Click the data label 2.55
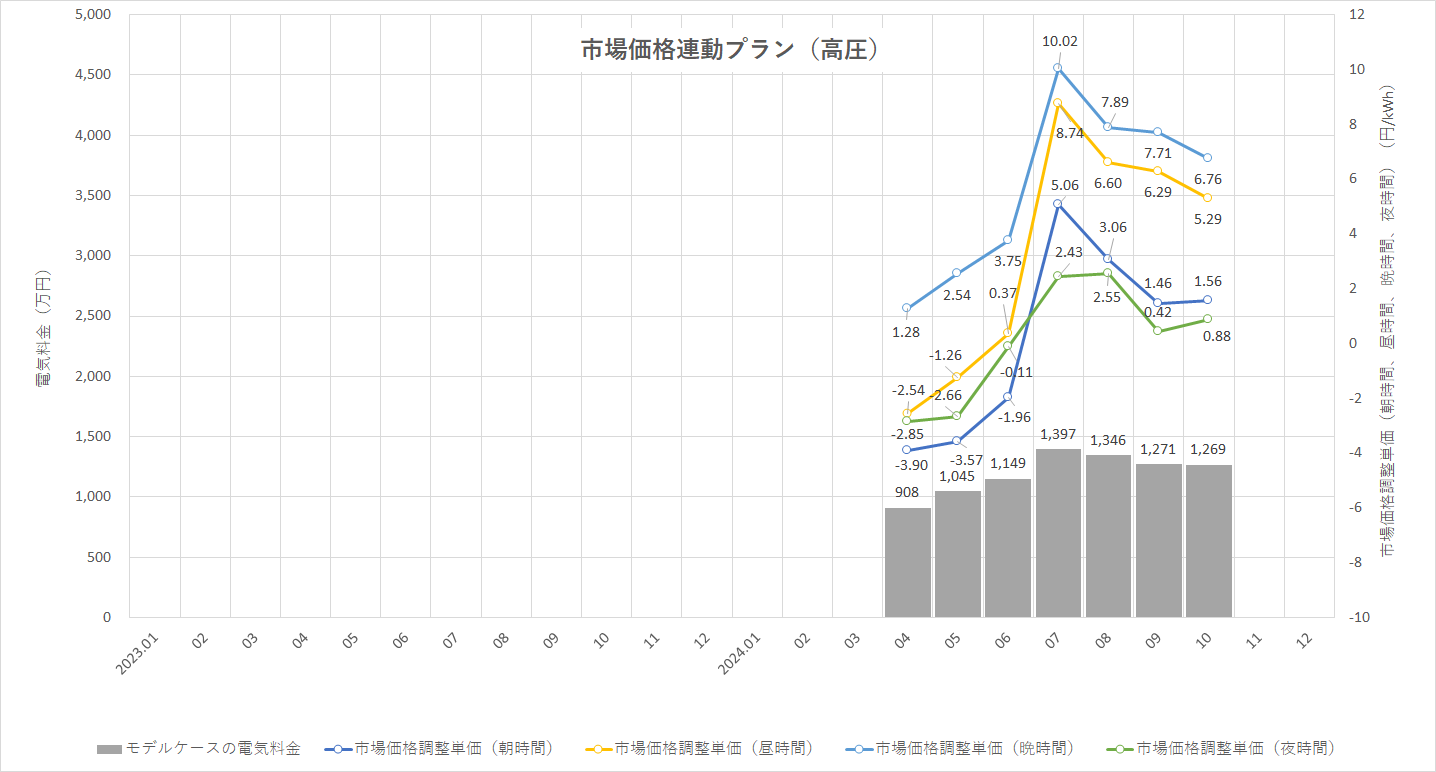This screenshot has height=772, width=1436. point(1107,297)
